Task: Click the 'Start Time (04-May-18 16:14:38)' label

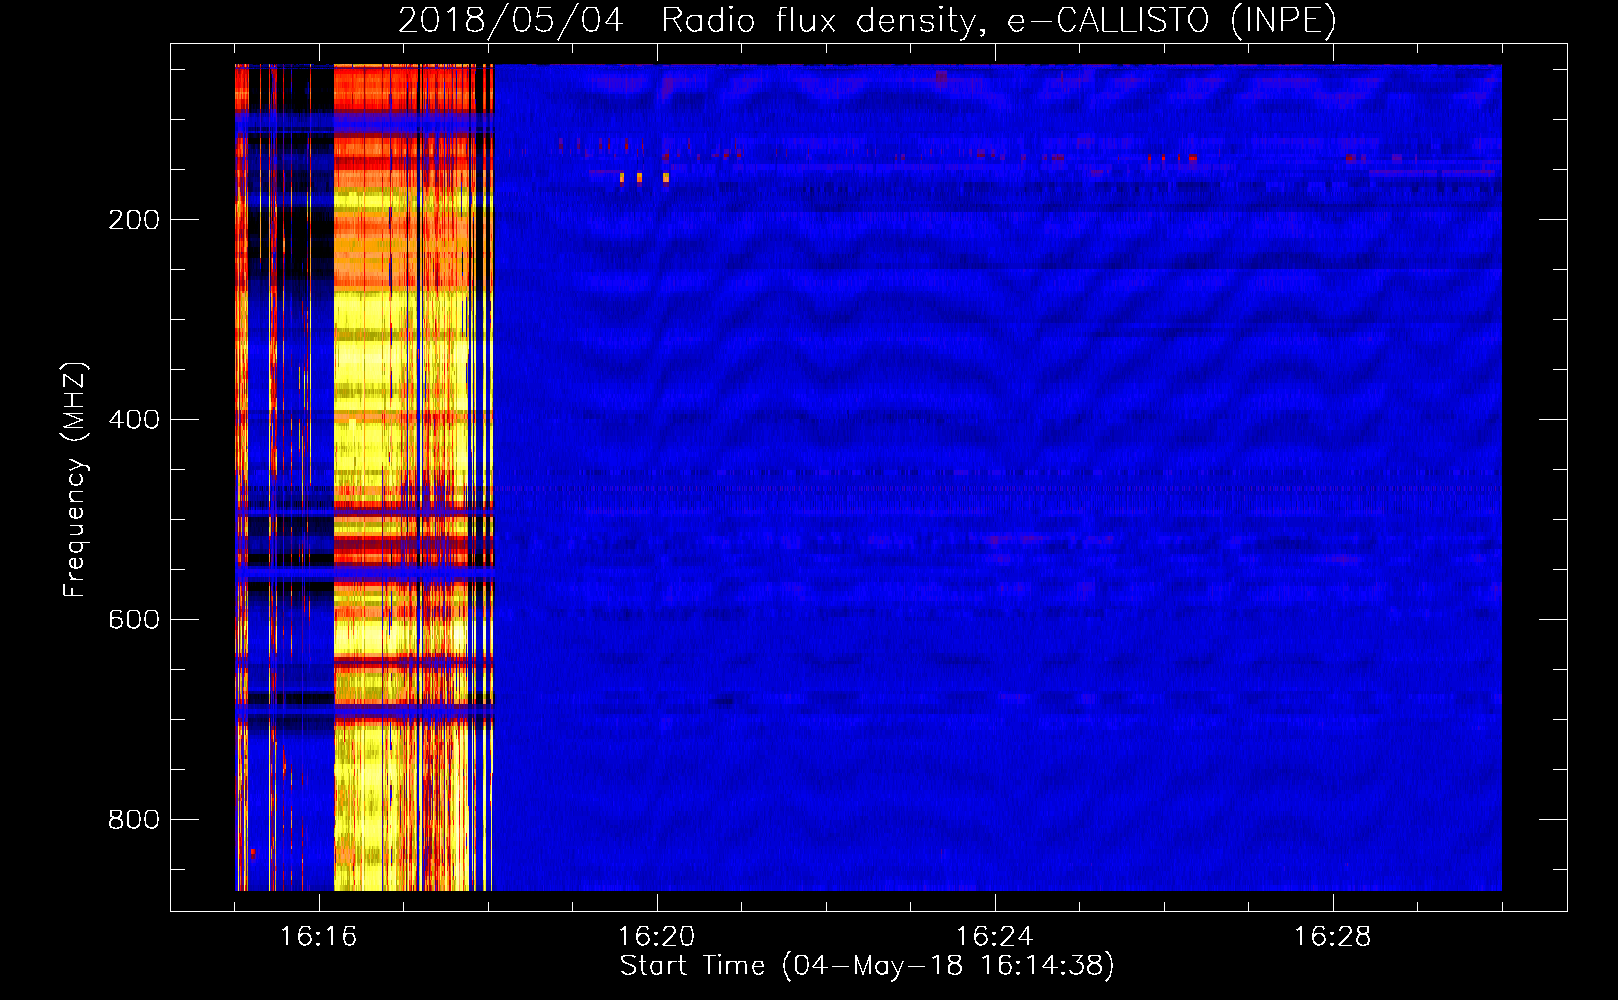Action: pos(867,965)
